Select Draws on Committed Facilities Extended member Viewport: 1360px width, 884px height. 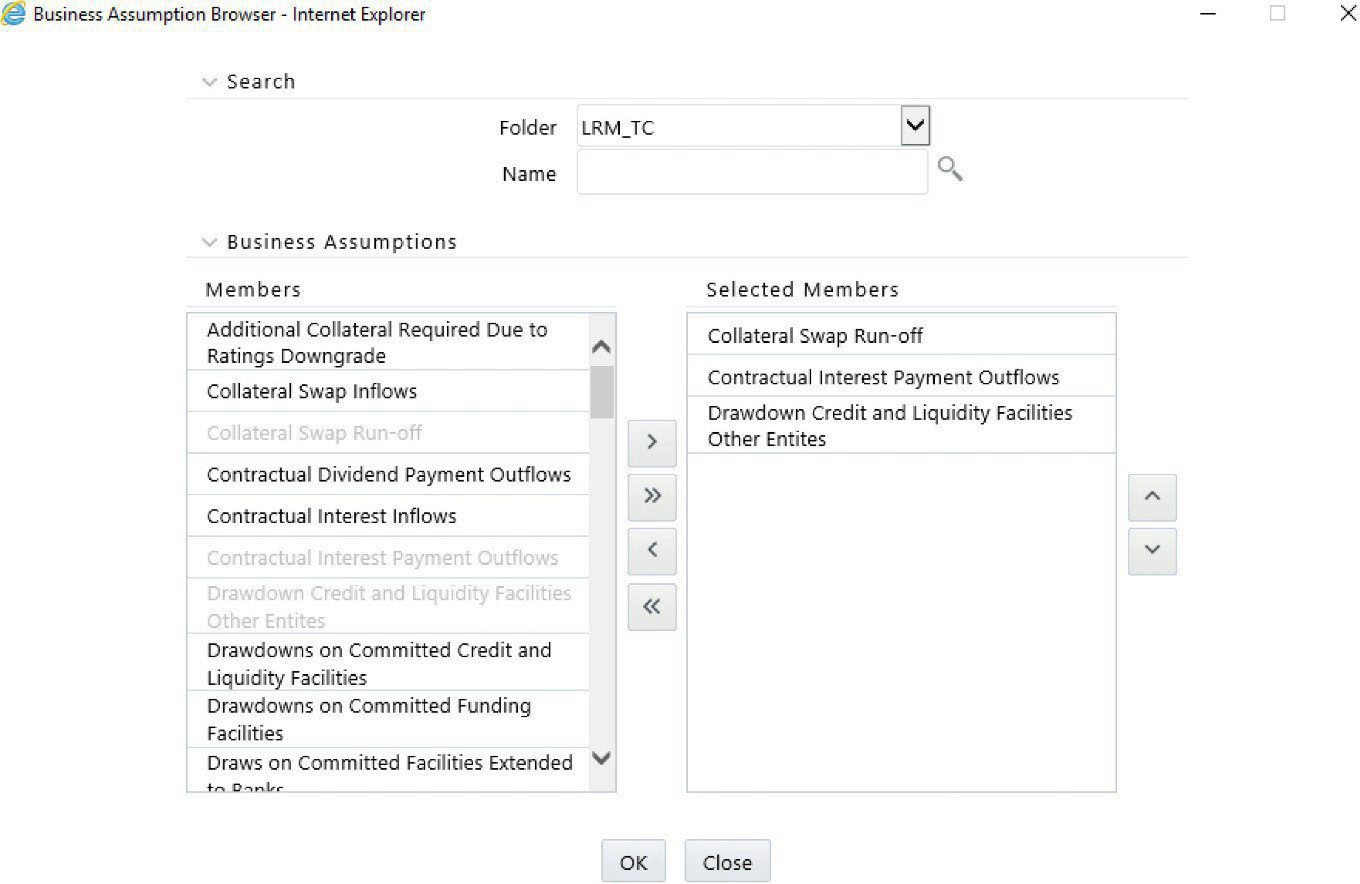coord(388,770)
